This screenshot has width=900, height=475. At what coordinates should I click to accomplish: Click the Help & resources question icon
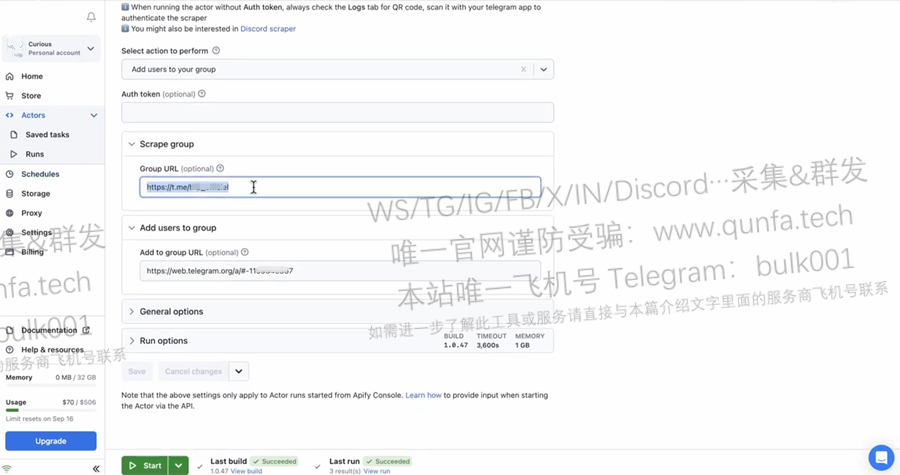tap(10, 350)
